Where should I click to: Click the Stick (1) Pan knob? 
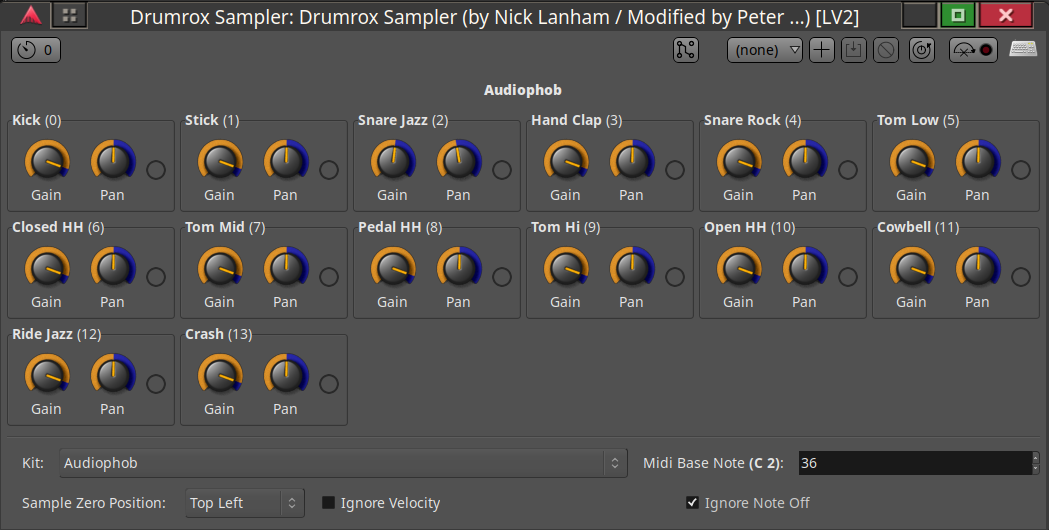coord(286,161)
